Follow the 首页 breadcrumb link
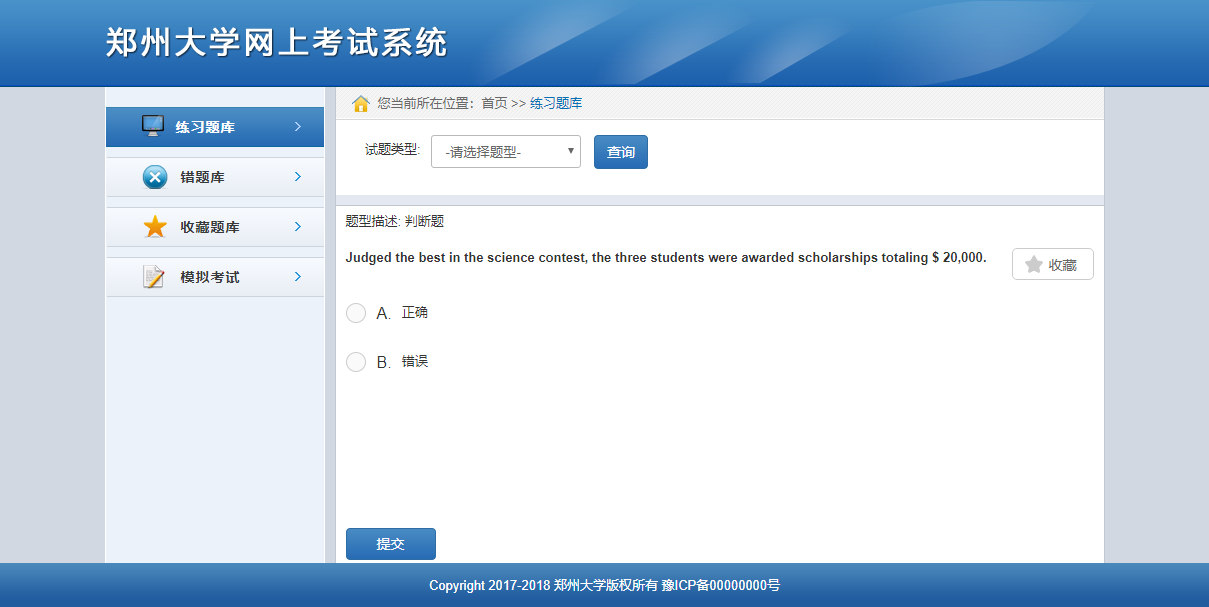Image resolution: width=1209 pixels, height=607 pixels. (x=494, y=103)
